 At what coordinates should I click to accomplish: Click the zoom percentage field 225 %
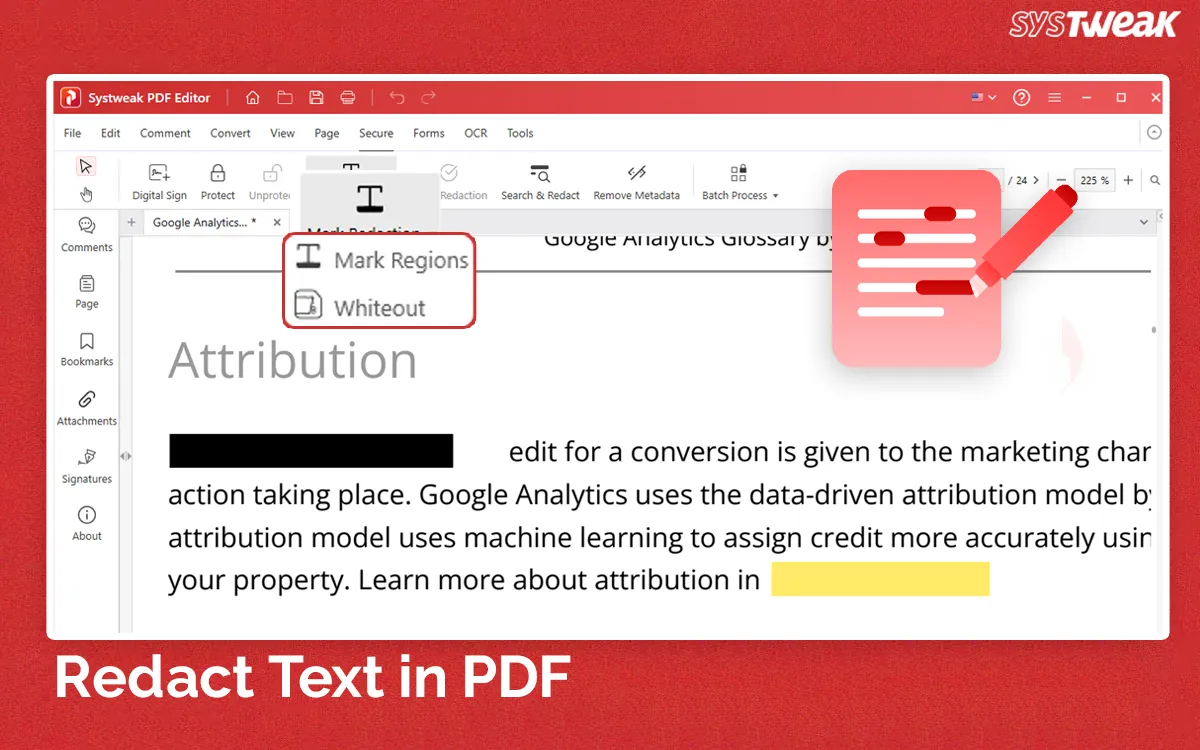pyautogui.click(x=1094, y=180)
